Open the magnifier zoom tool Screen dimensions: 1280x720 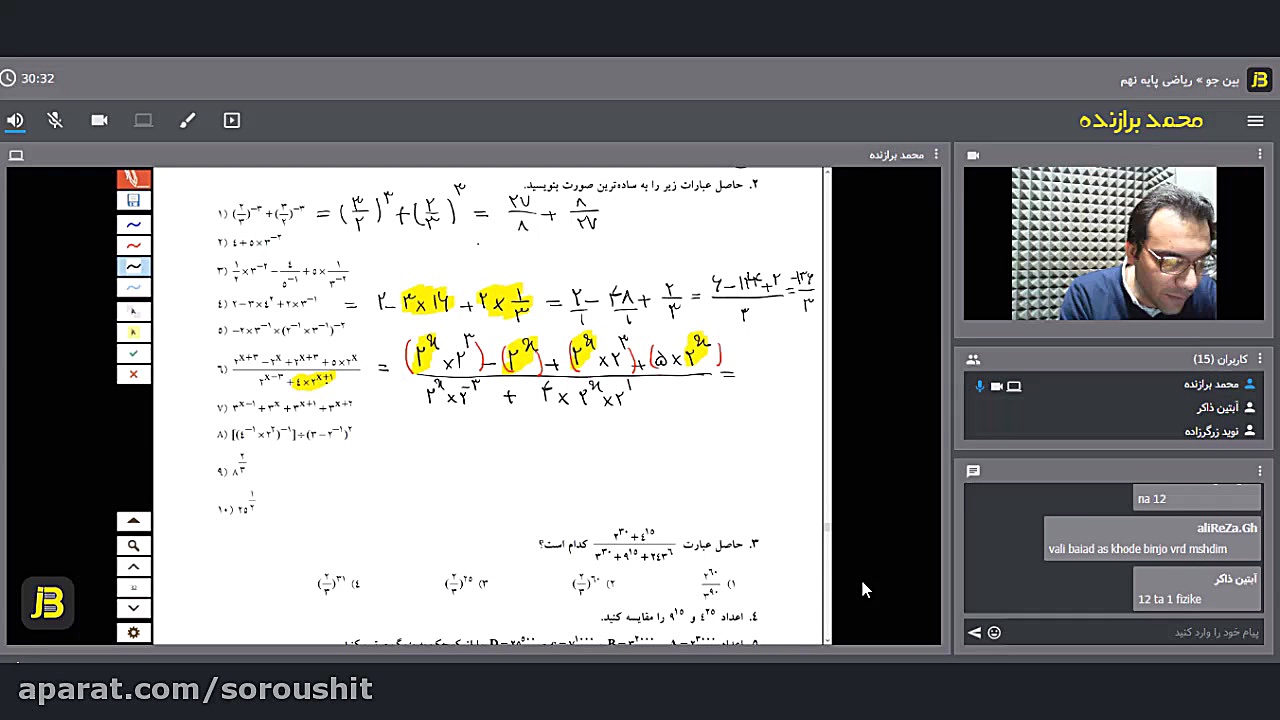[x=133, y=545]
